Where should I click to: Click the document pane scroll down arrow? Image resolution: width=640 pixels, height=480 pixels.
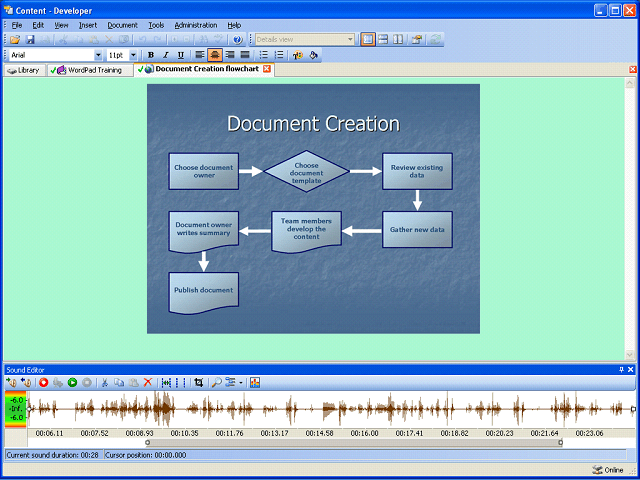click(629, 355)
